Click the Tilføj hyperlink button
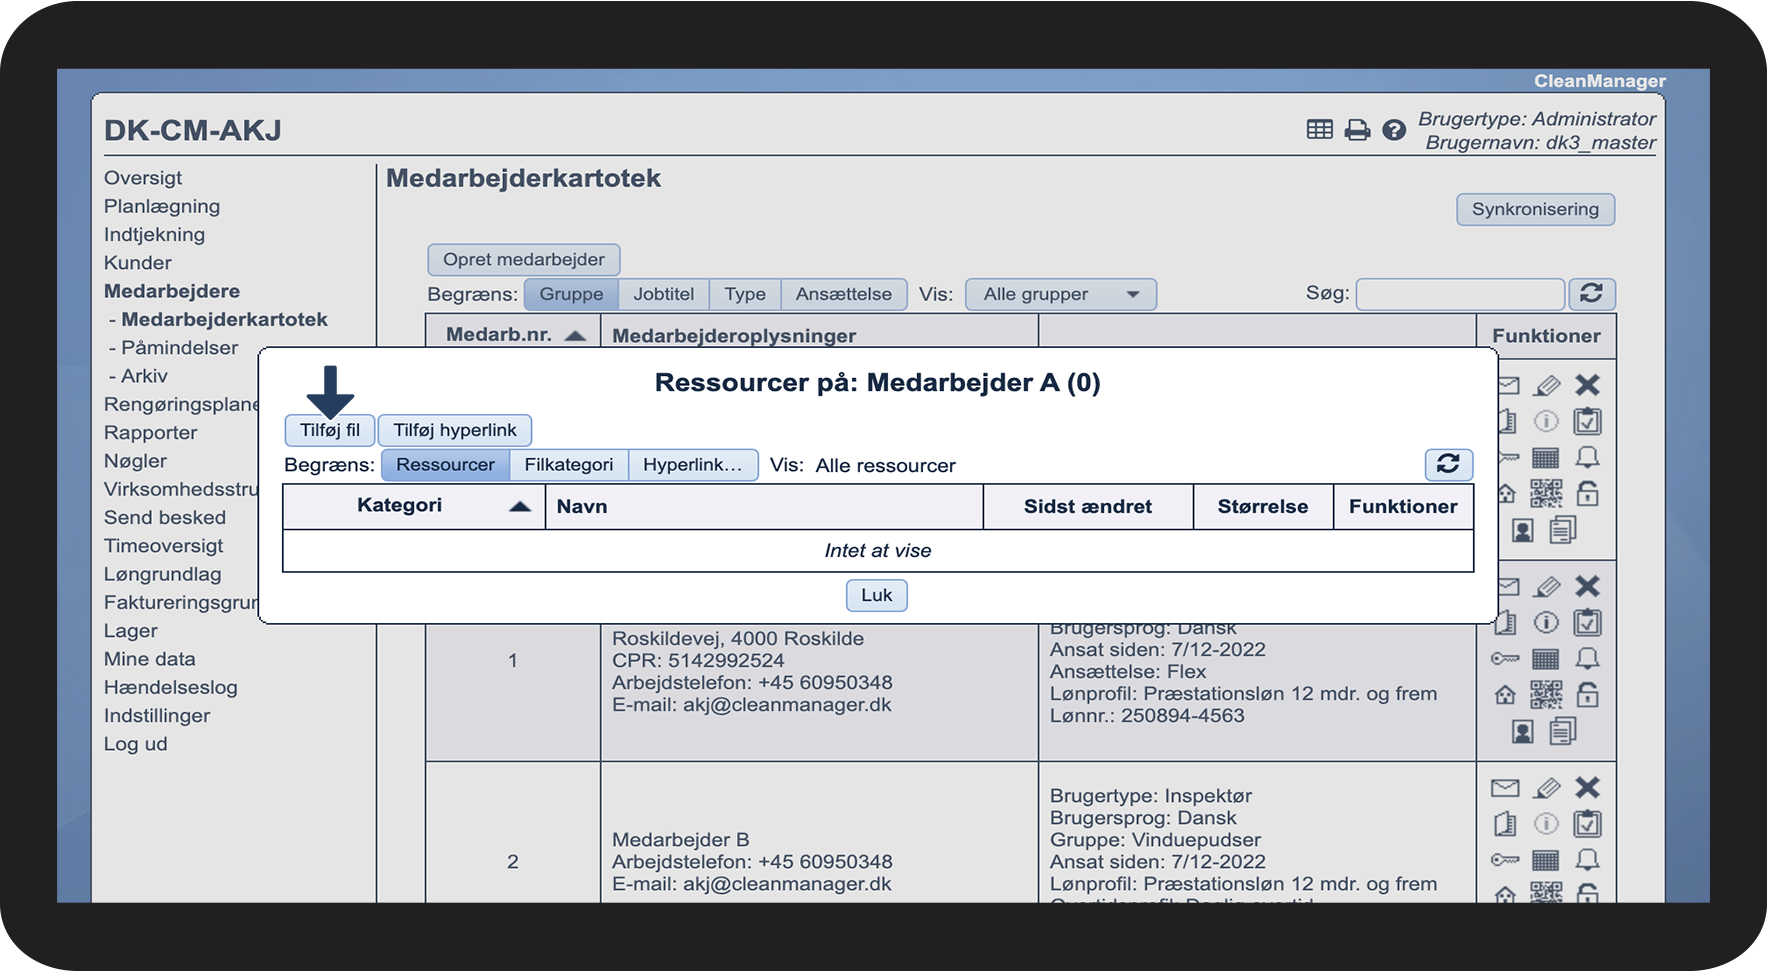 [455, 430]
